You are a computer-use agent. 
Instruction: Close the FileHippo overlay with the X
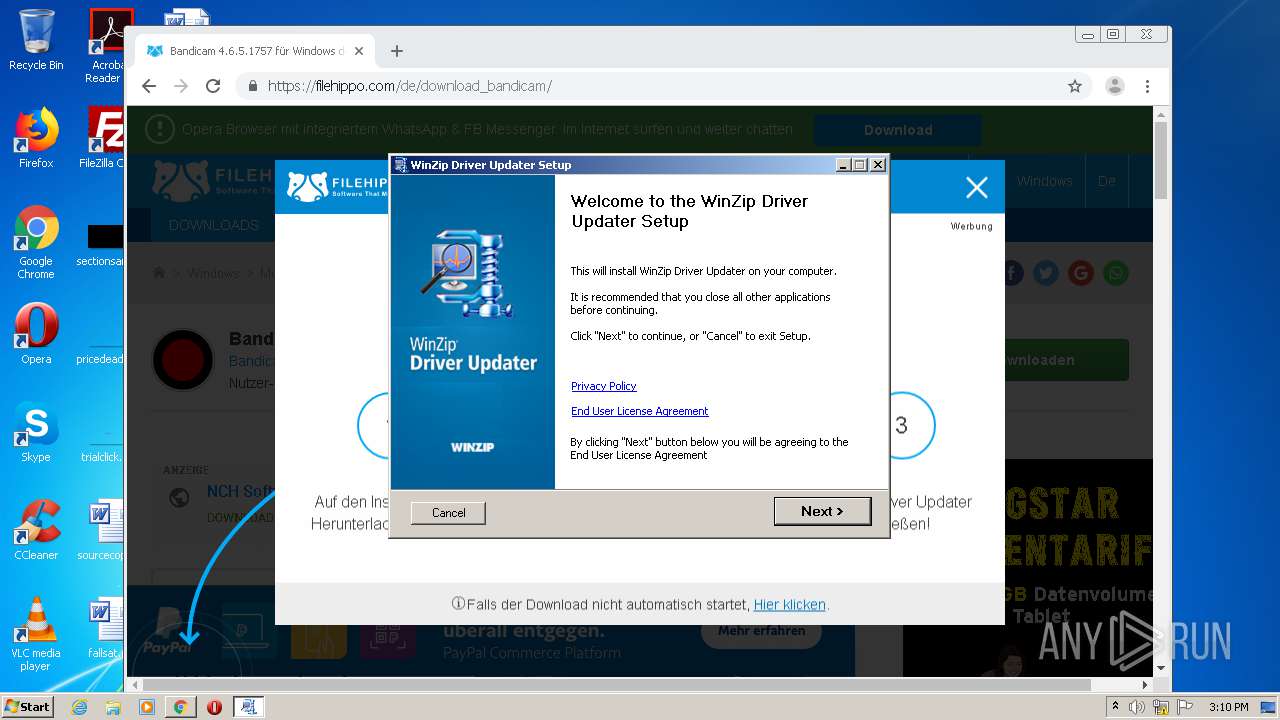pyautogui.click(x=977, y=187)
